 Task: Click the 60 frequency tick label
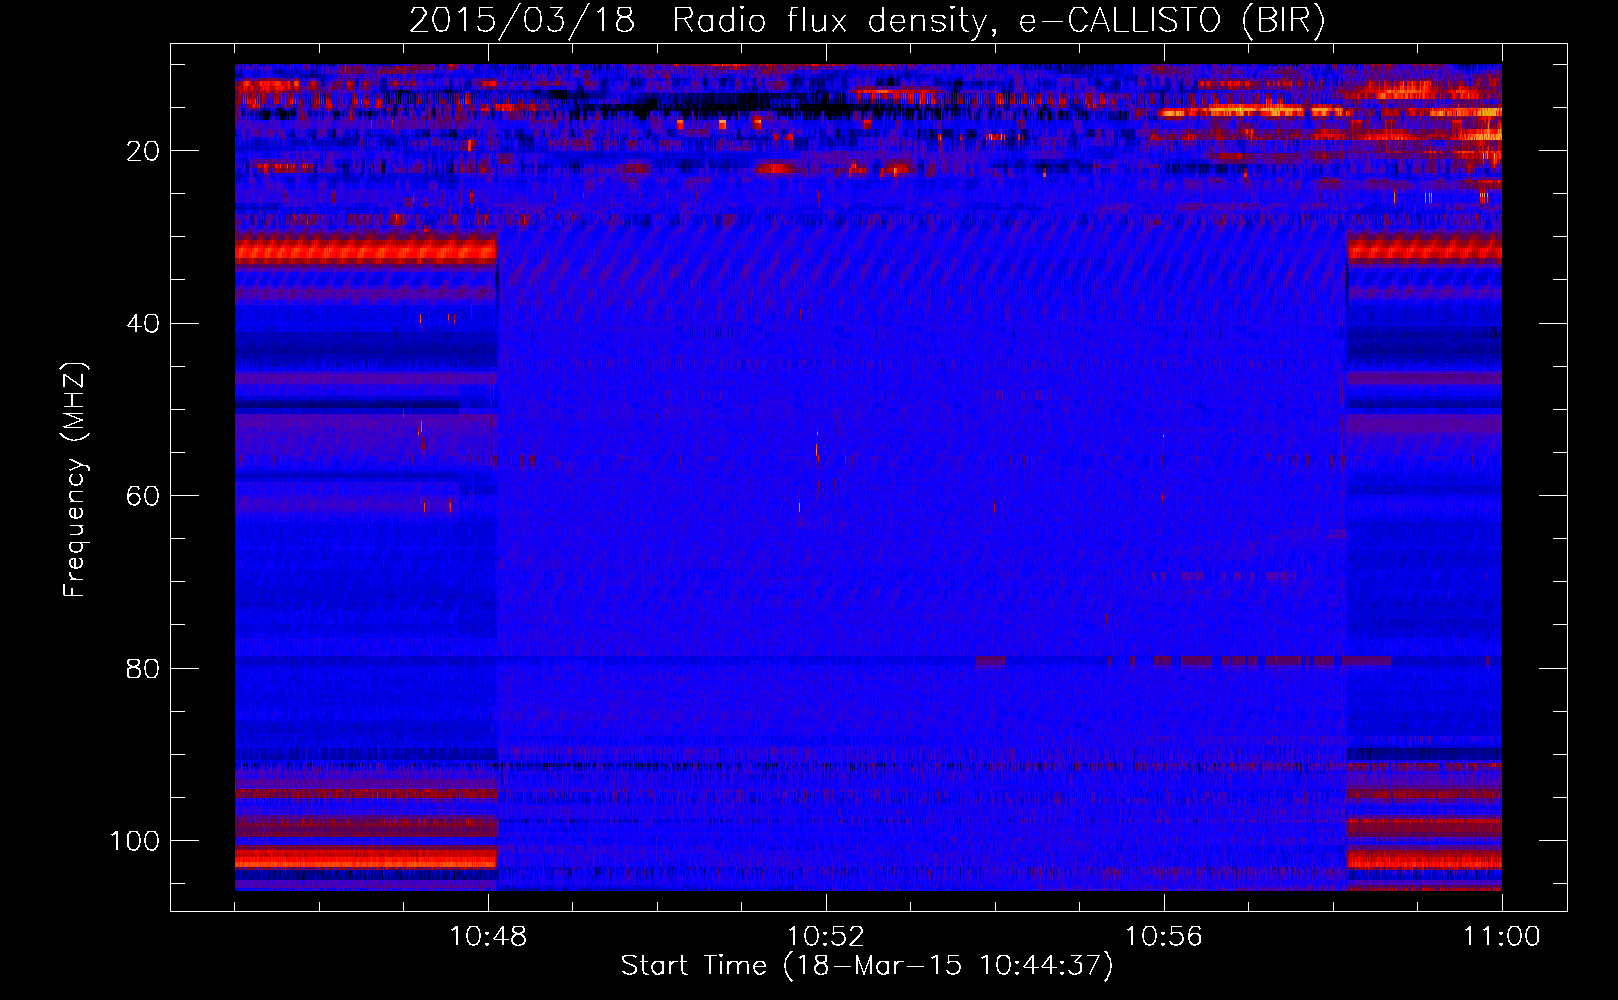[x=144, y=496]
